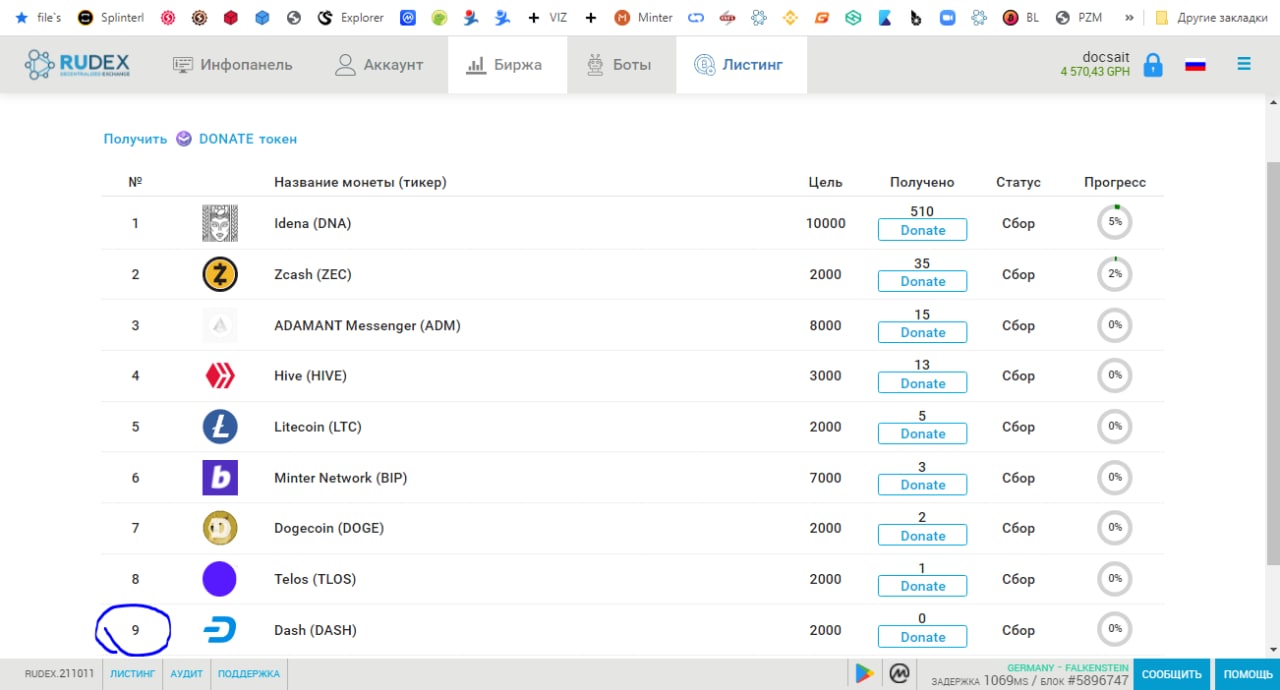The image size is (1280, 690).
Task: Click the Zcash coin logo
Action: pyautogui.click(x=220, y=274)
